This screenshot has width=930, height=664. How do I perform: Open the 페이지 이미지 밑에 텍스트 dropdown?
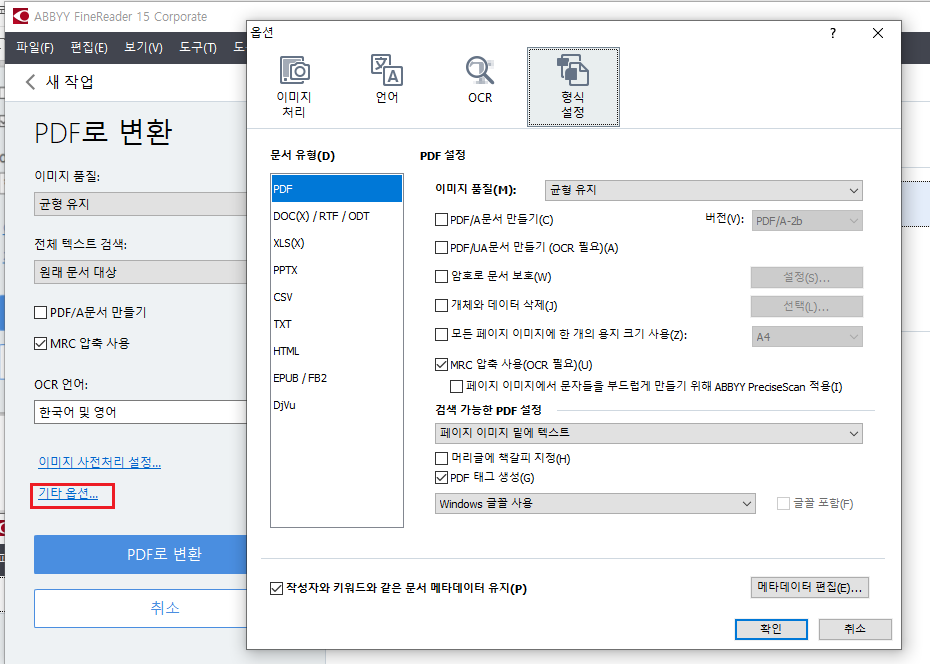point(648,433)
